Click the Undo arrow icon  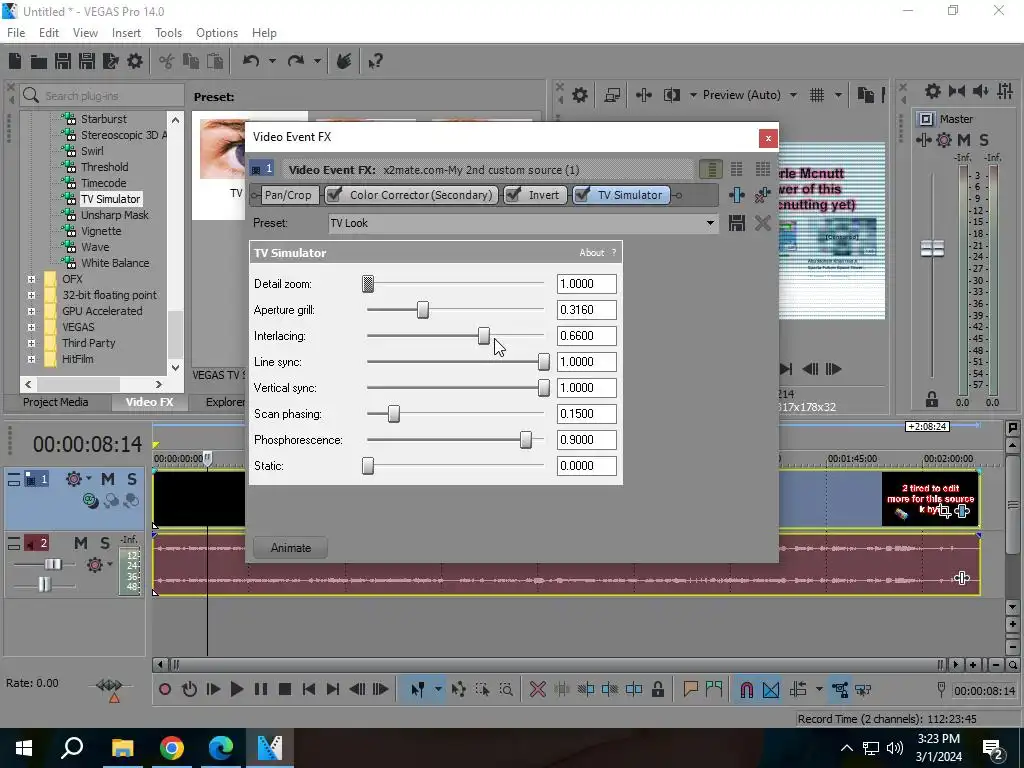251,61
